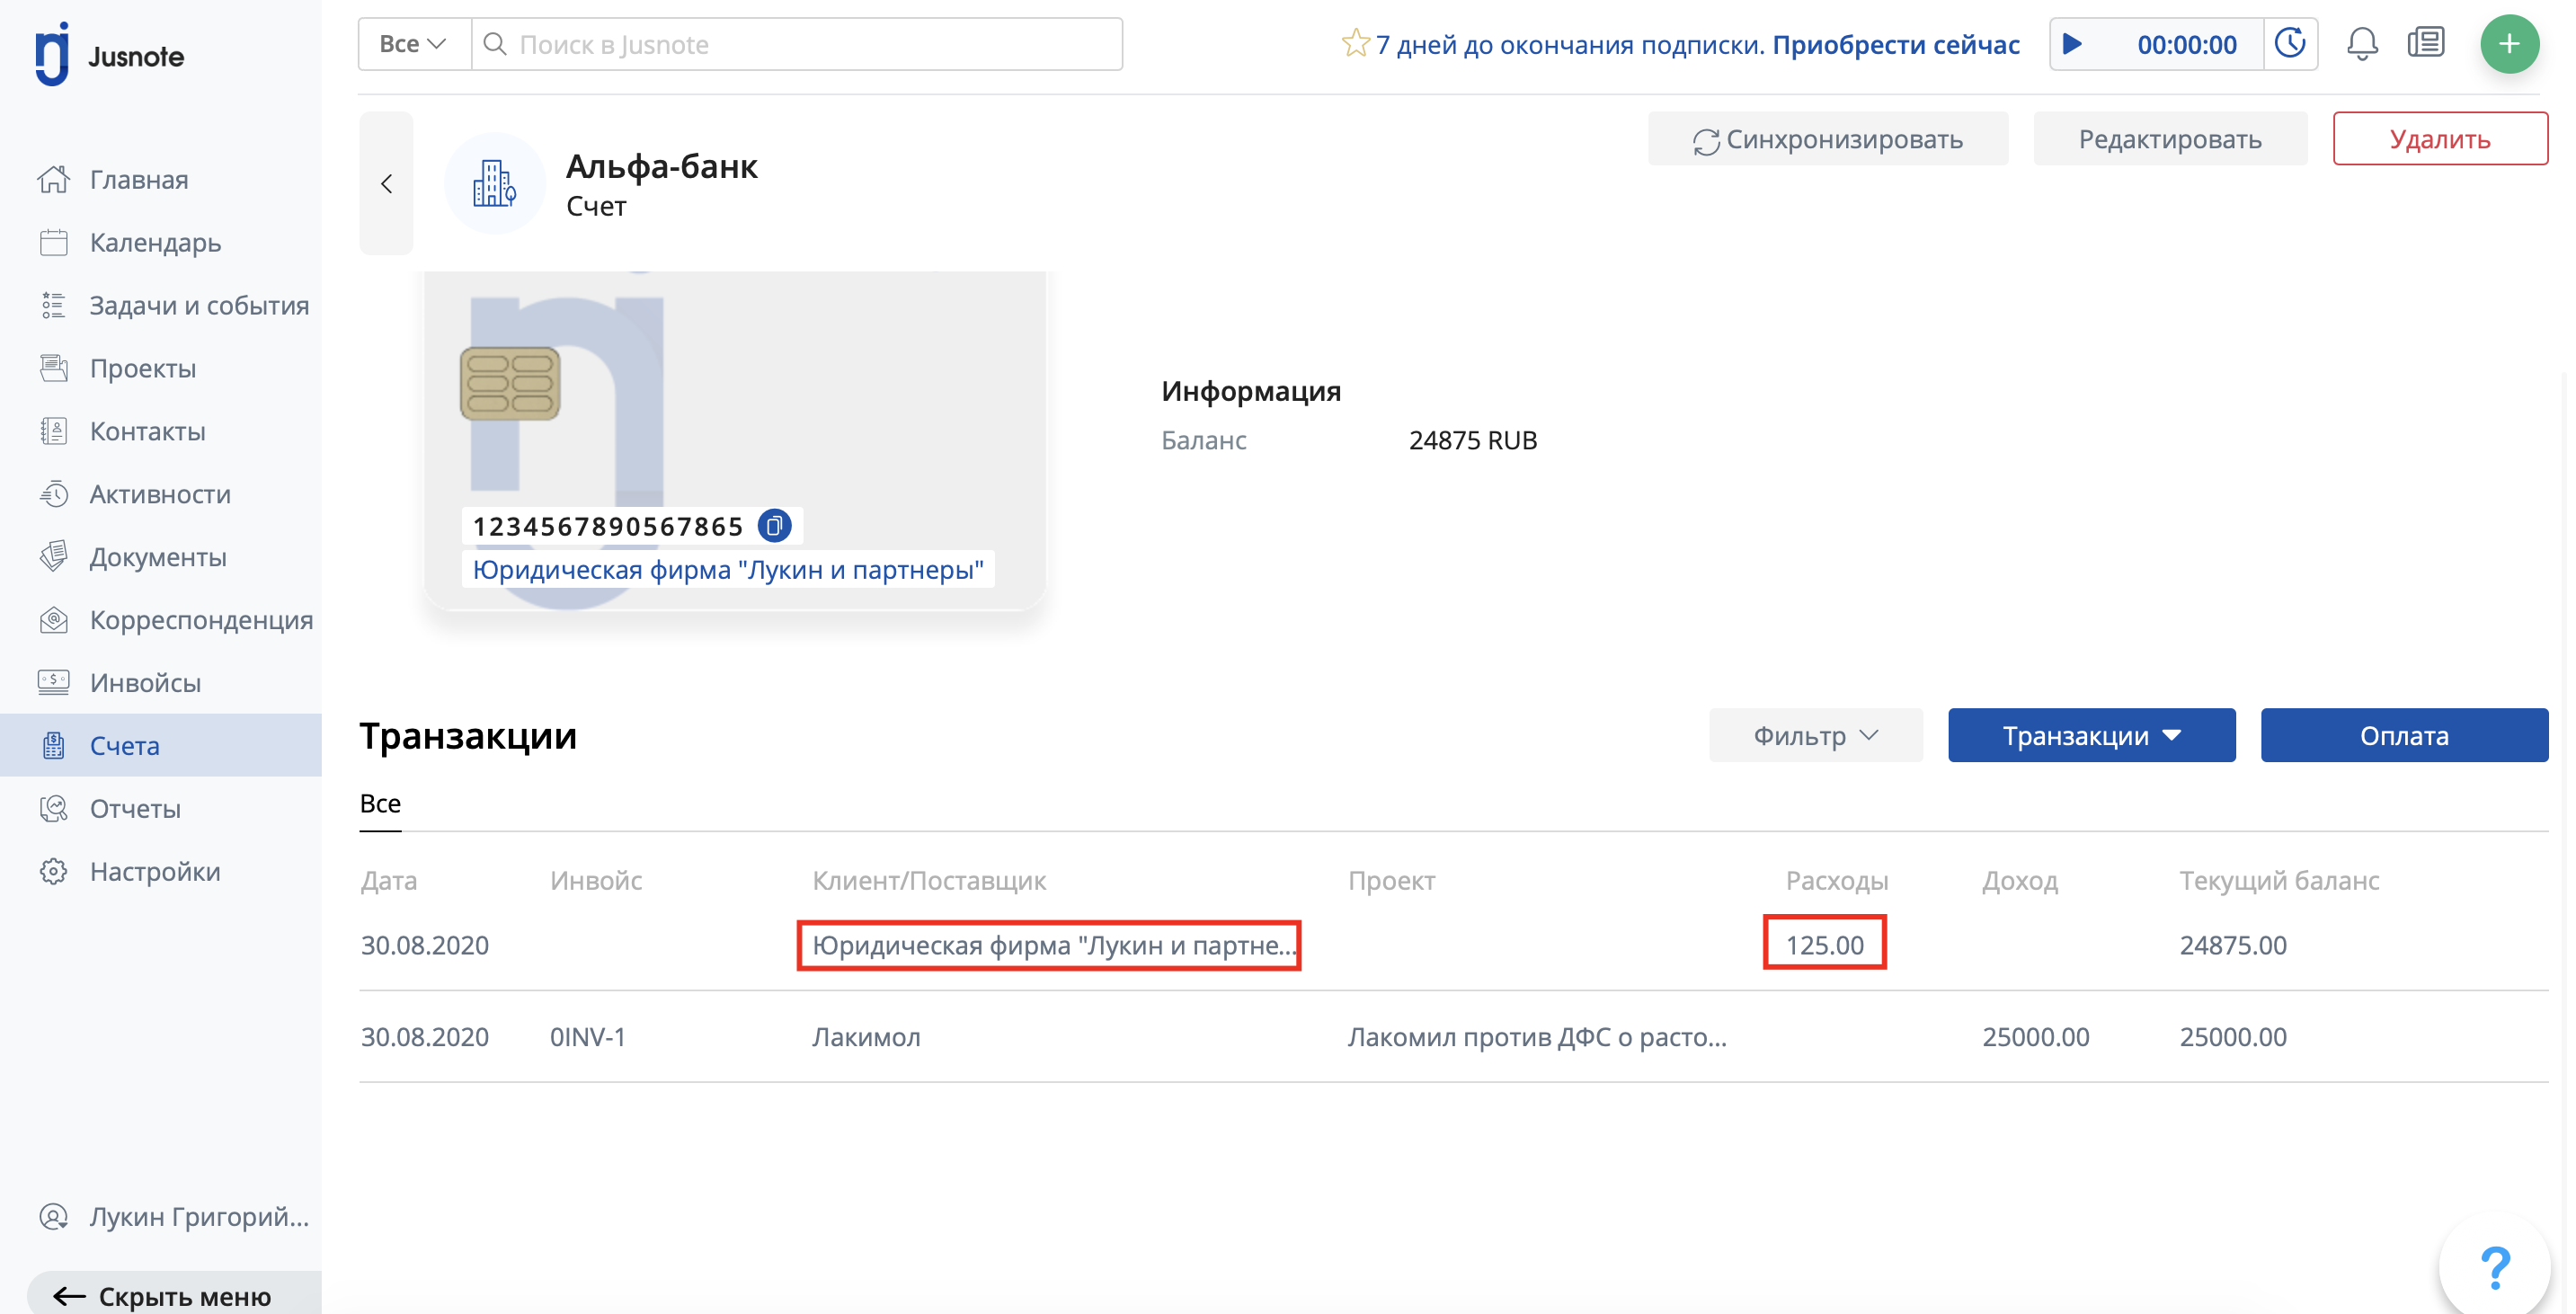Click the expense value 125.00
2576x1314 pixels.
click(x=1825, y=945)
